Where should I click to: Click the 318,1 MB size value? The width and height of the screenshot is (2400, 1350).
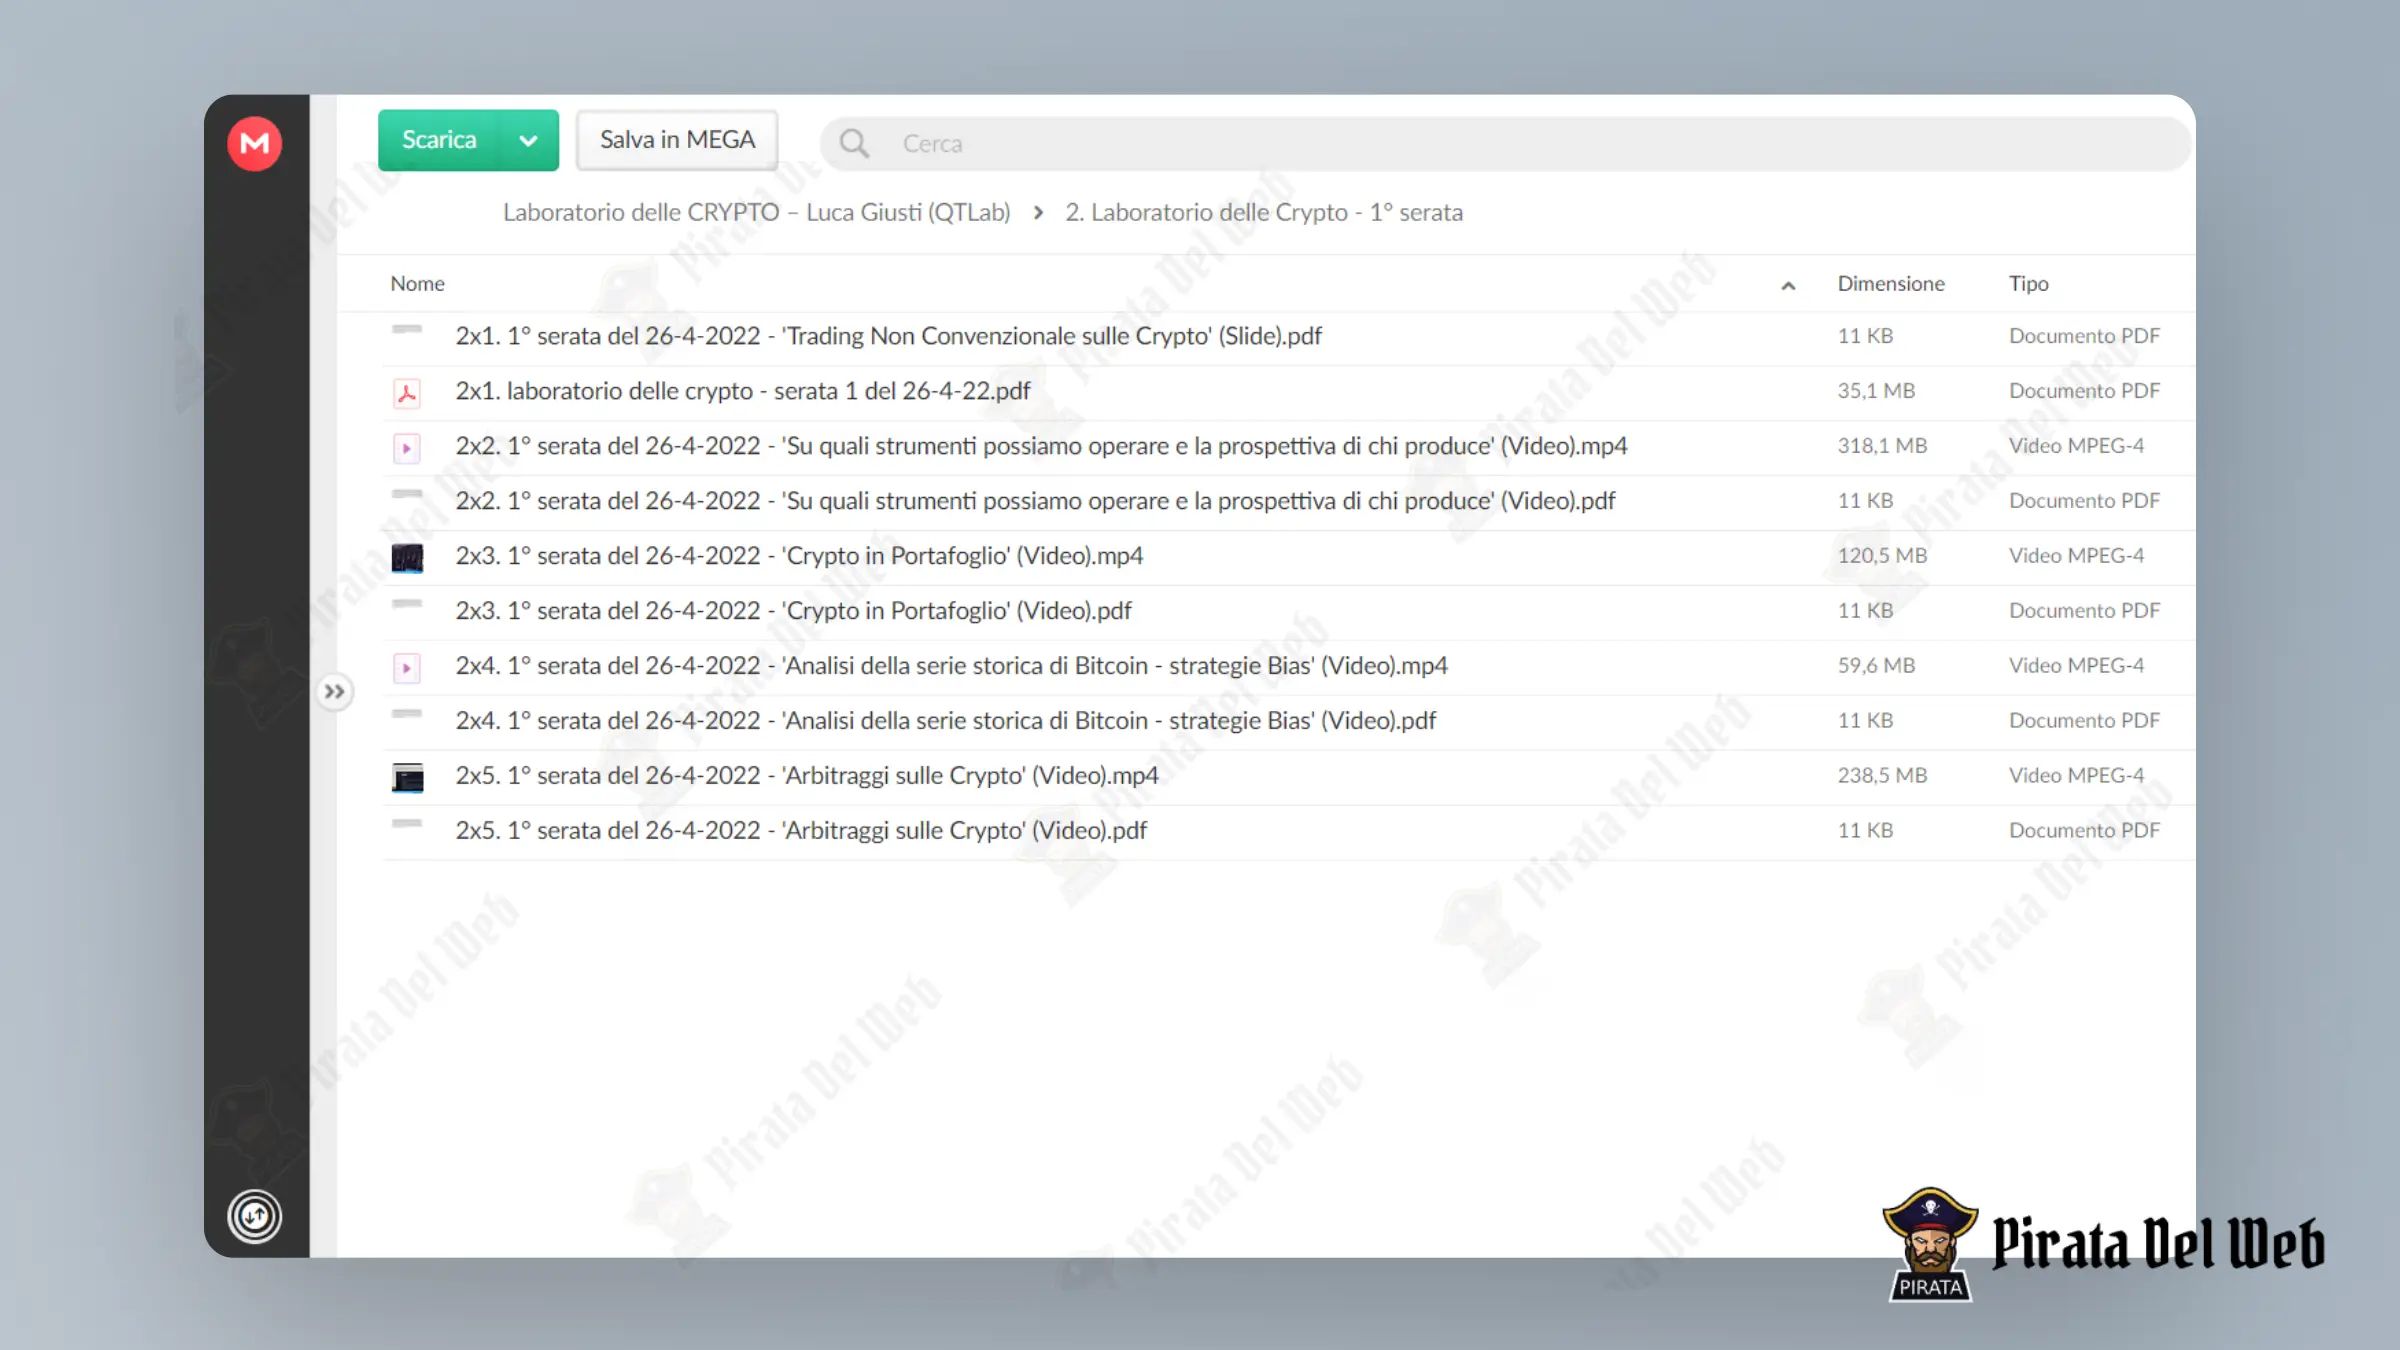(x=1882, y=446)
